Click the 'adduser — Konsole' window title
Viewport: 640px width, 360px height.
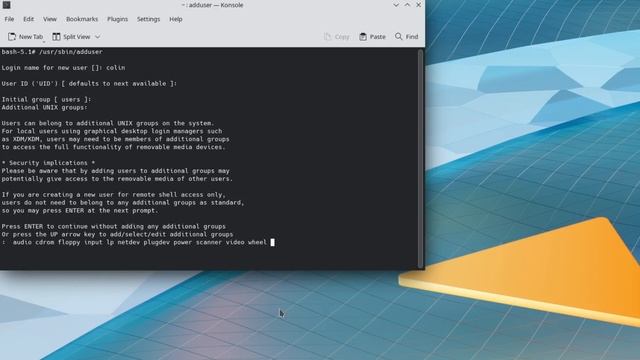[213, 5]
